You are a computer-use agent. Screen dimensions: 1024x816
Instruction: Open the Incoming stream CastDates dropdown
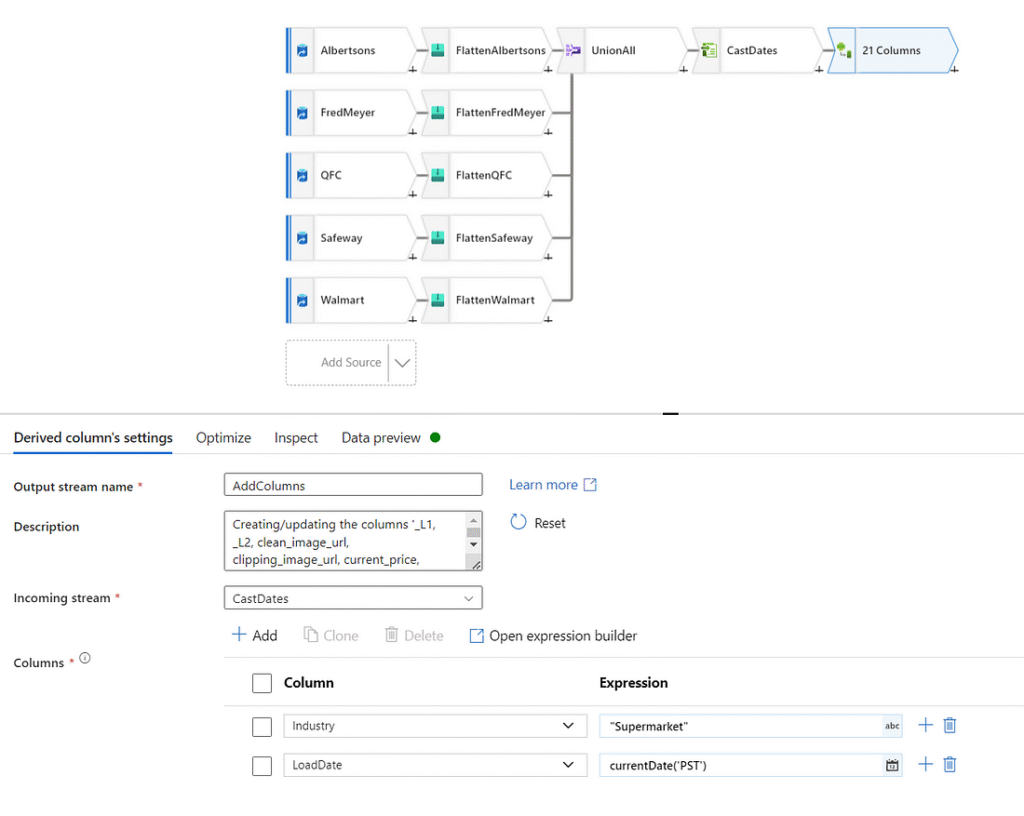[353, 598]
